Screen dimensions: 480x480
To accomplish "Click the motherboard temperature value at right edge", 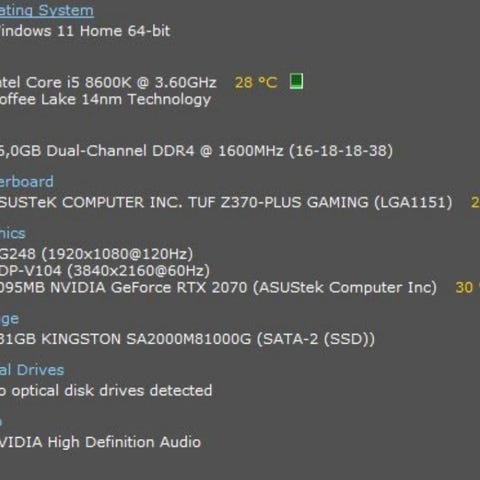I will [x=475, y=202].
